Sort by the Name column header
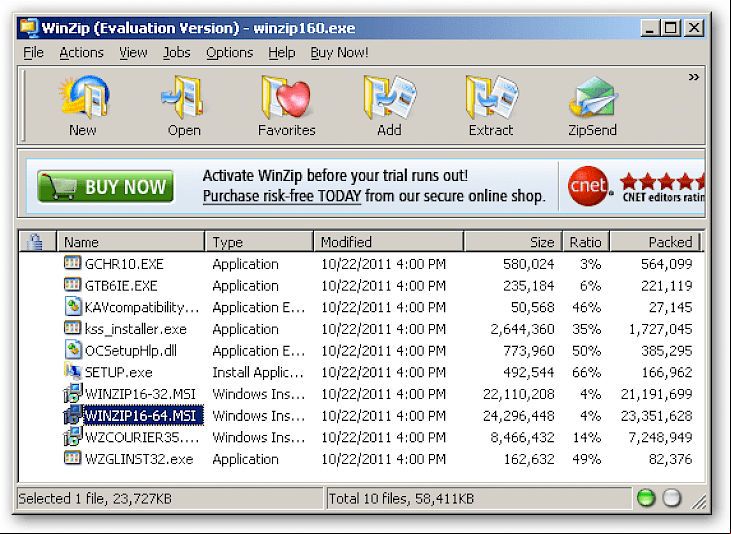 [131, 242]
